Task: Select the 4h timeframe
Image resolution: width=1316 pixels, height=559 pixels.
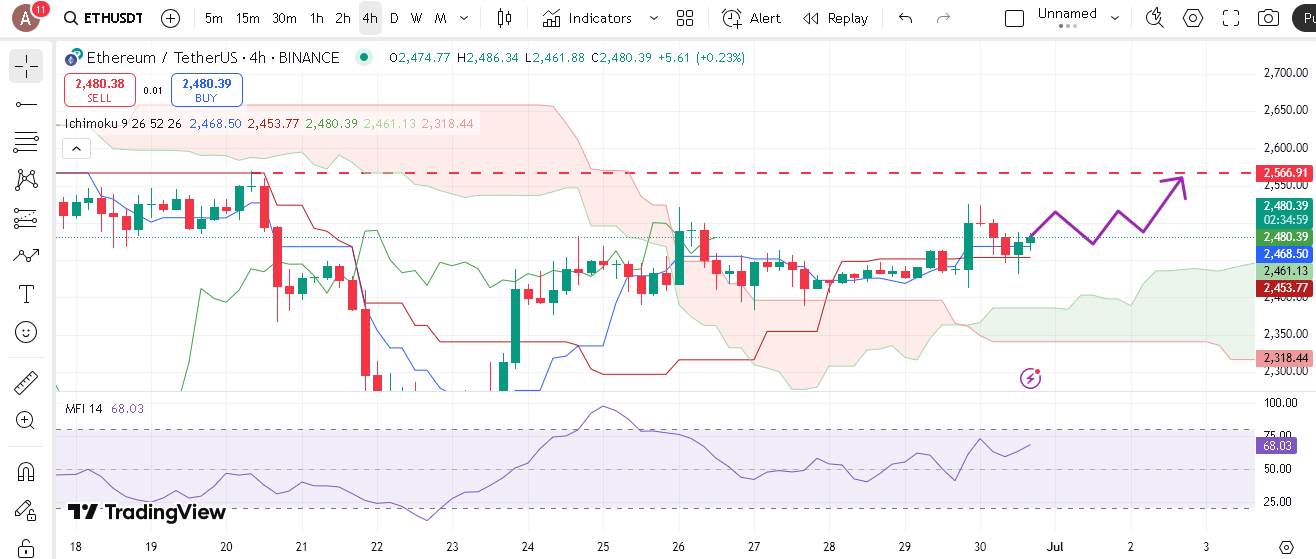Action: pyautogui.click(x=370, y=18)
